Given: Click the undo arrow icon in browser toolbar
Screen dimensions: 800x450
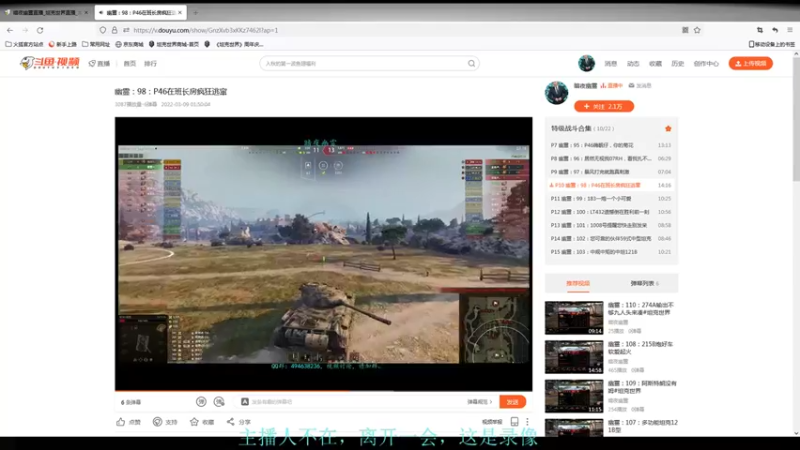Looking at the screenshot, I should 775,30.
